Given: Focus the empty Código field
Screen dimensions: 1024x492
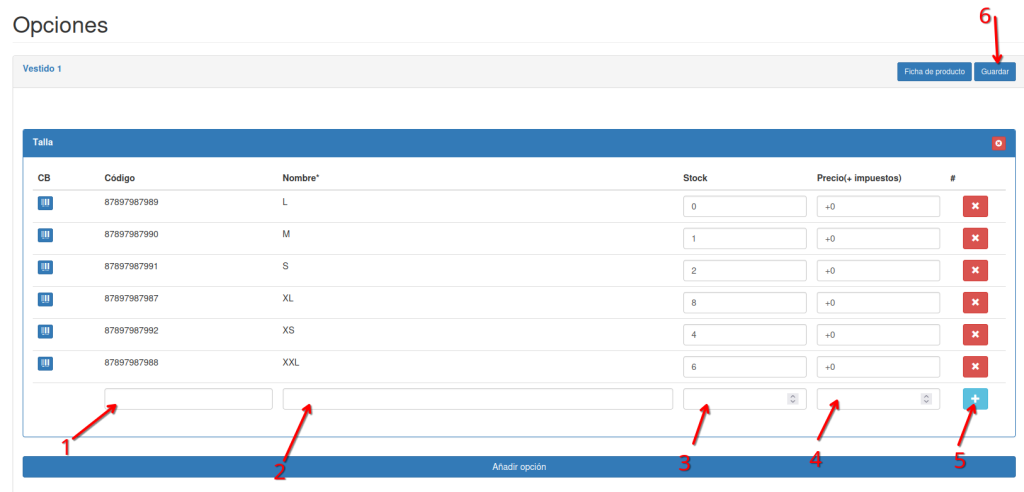Looking at the screenshot, I should (x=188, y=399).
